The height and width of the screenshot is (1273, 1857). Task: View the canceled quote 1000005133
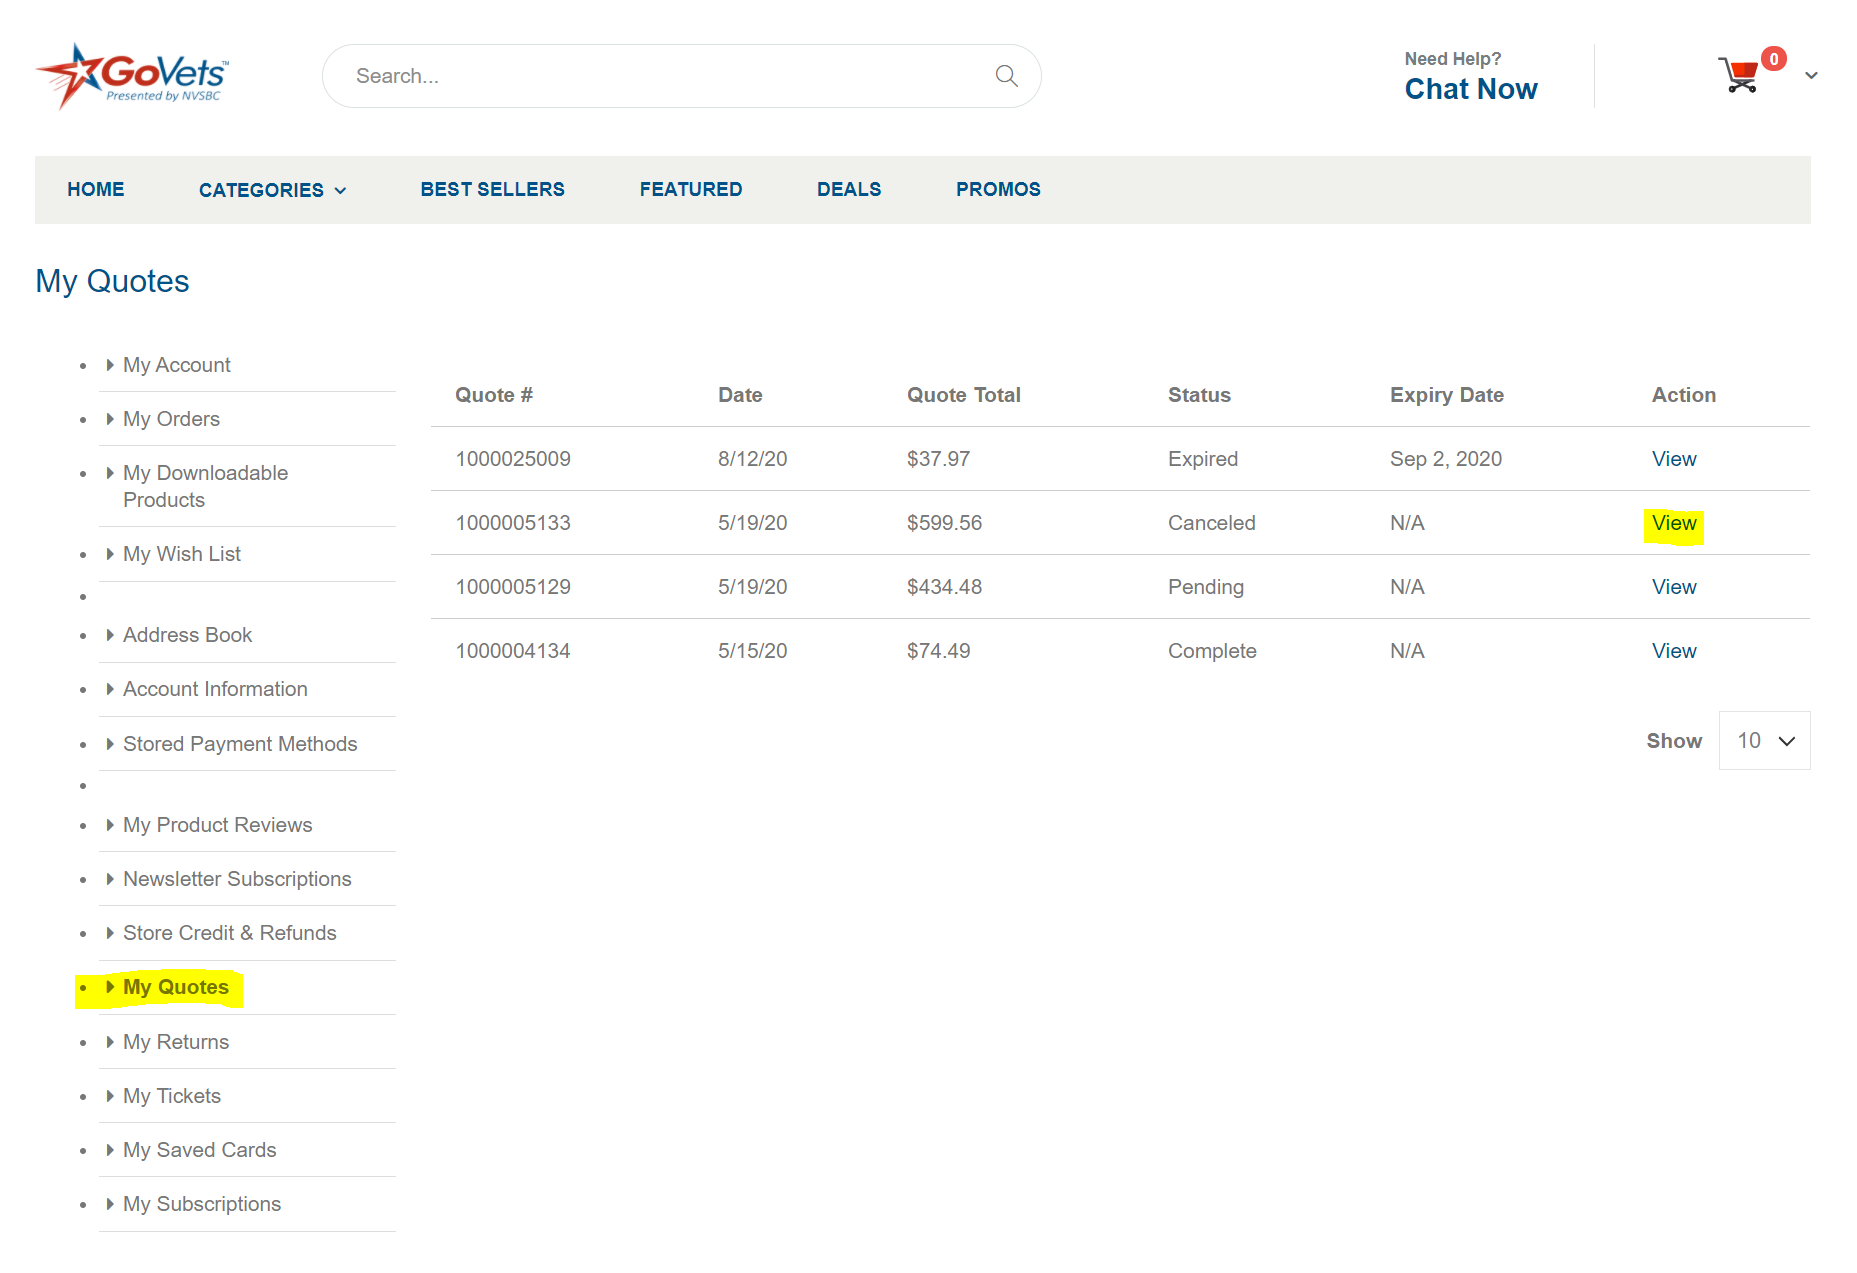tap(1673, 523)
